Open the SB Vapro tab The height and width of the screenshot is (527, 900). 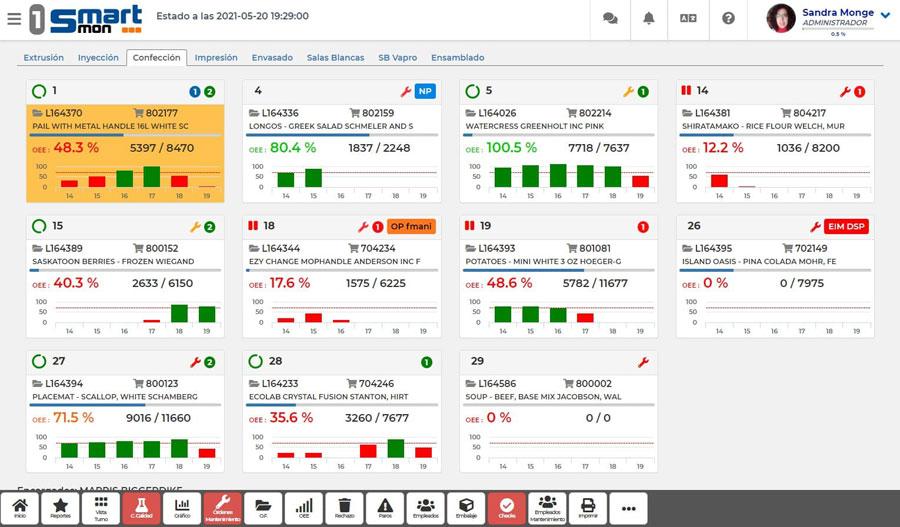click(x=398, y=57)
